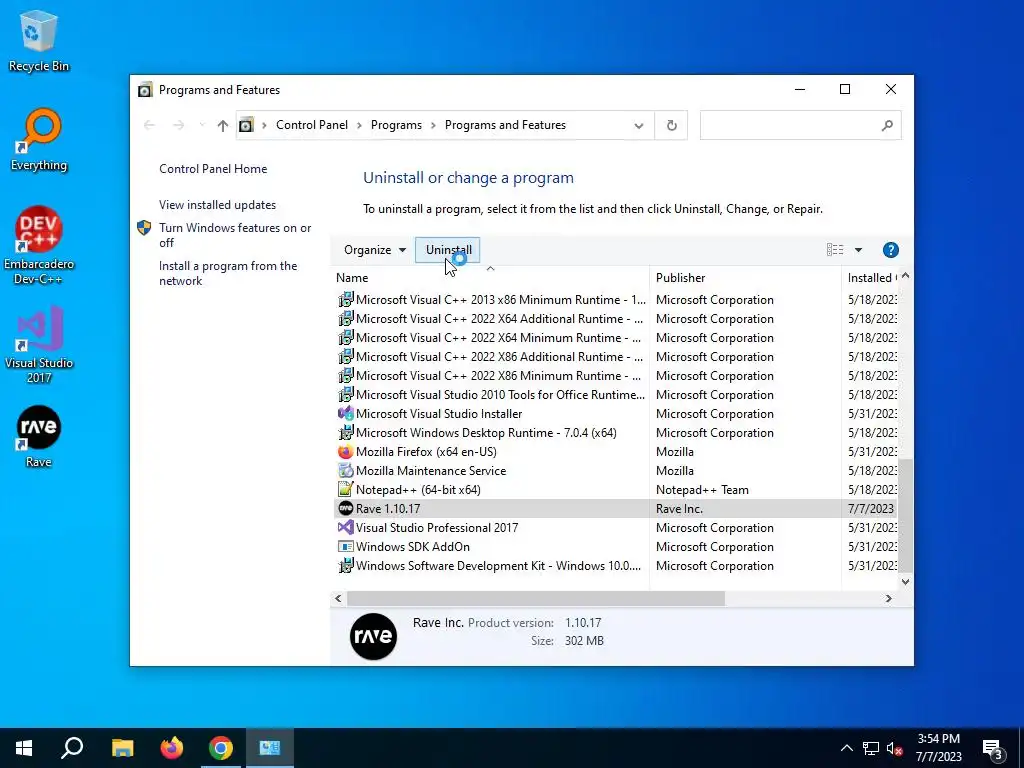Image resolution: width=1024 pixels, height=768 pixels.
Task: Launch Google Chrome from the taskbar
Action: [x=221, y=748]
